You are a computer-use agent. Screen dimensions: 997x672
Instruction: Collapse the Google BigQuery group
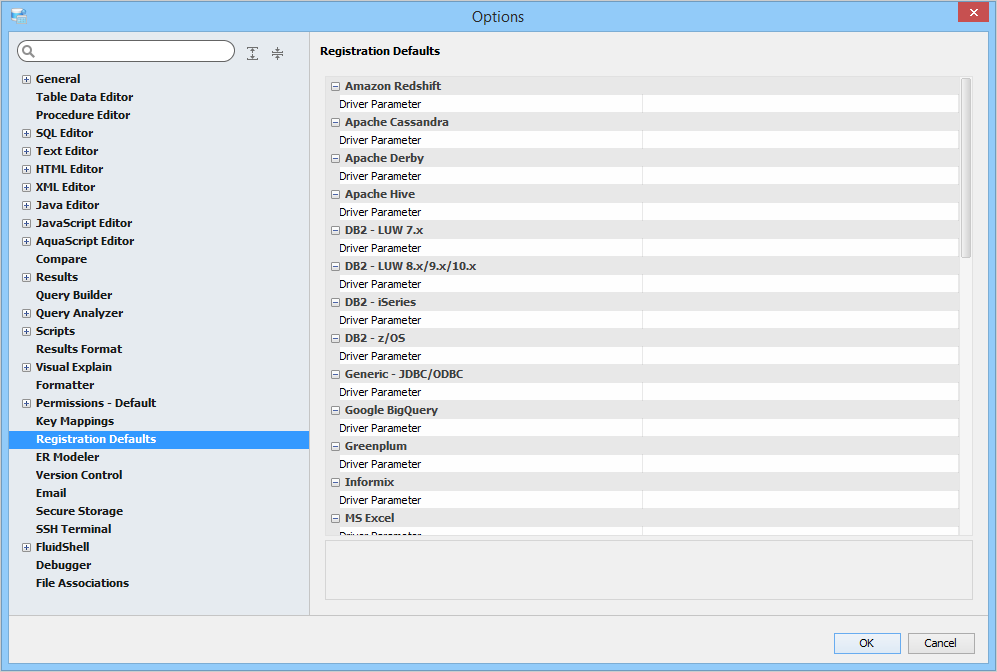coord(335,411)
